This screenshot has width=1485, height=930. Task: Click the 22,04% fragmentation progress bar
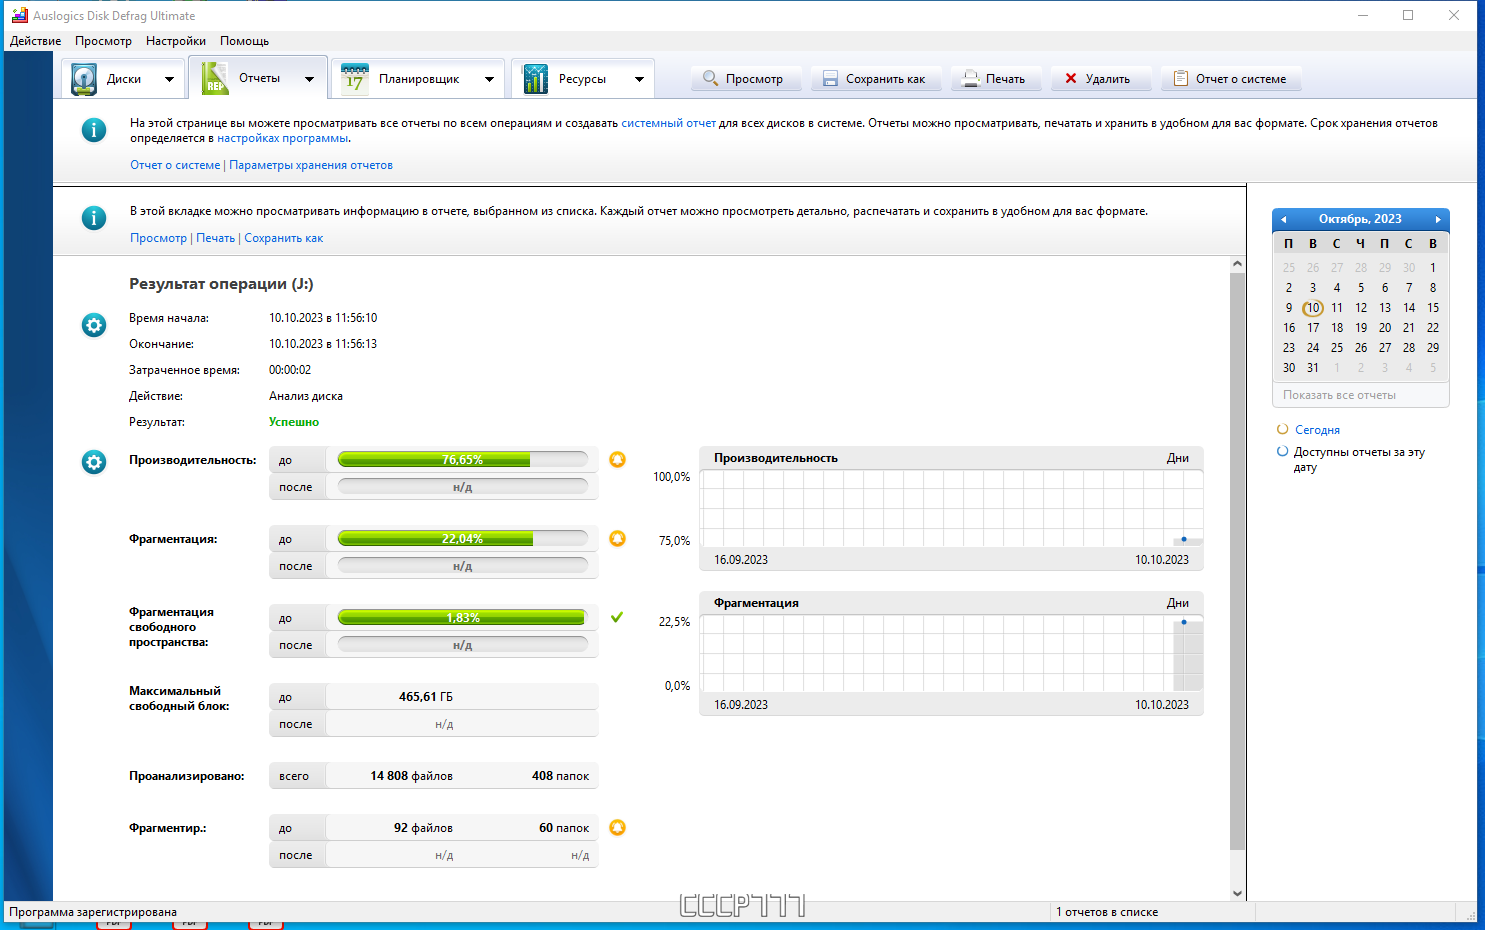pyautogui.click(x=462, y=539)
